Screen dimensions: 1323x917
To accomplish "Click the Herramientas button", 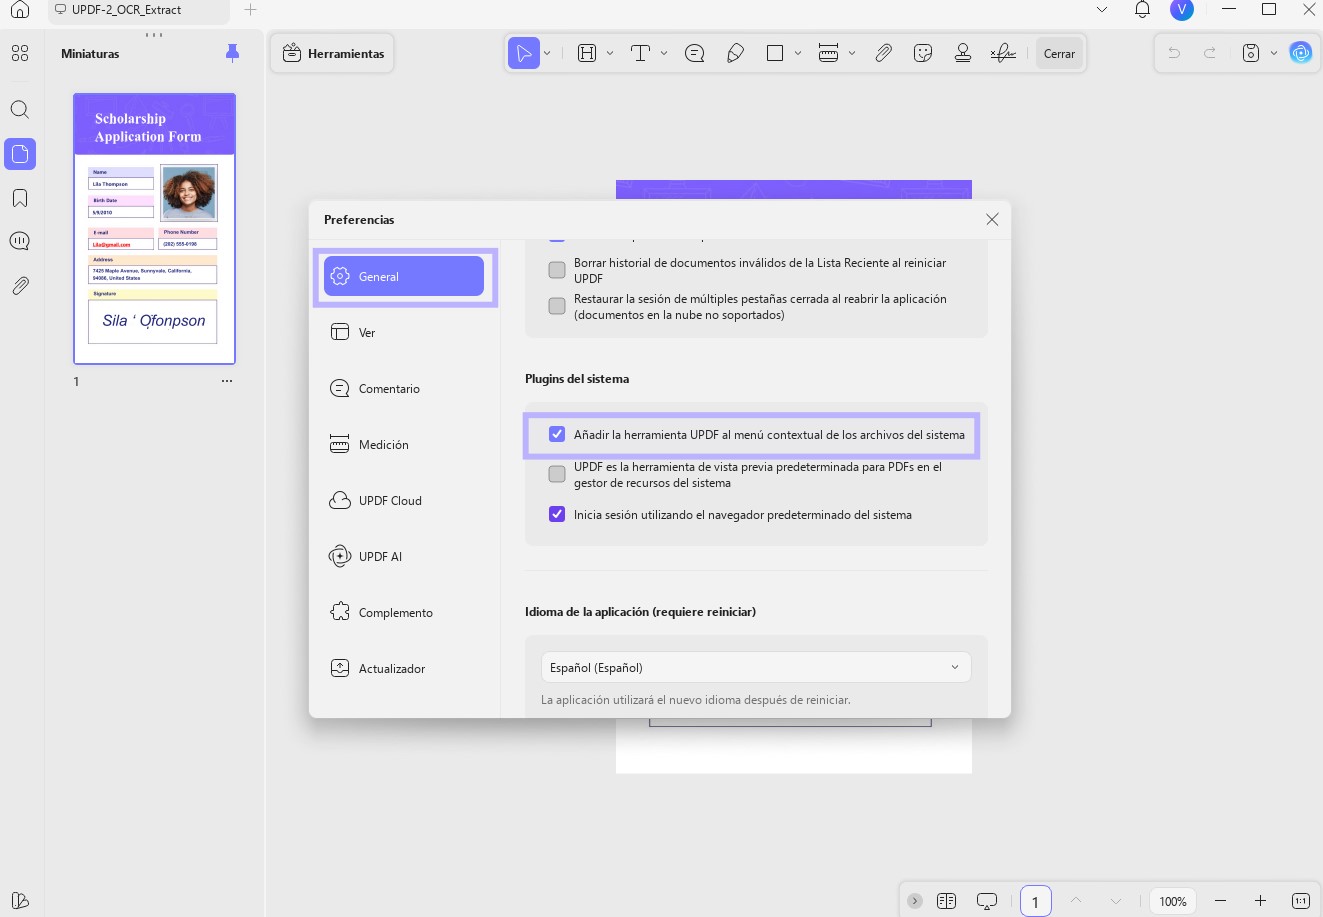I will coord(333,54).
